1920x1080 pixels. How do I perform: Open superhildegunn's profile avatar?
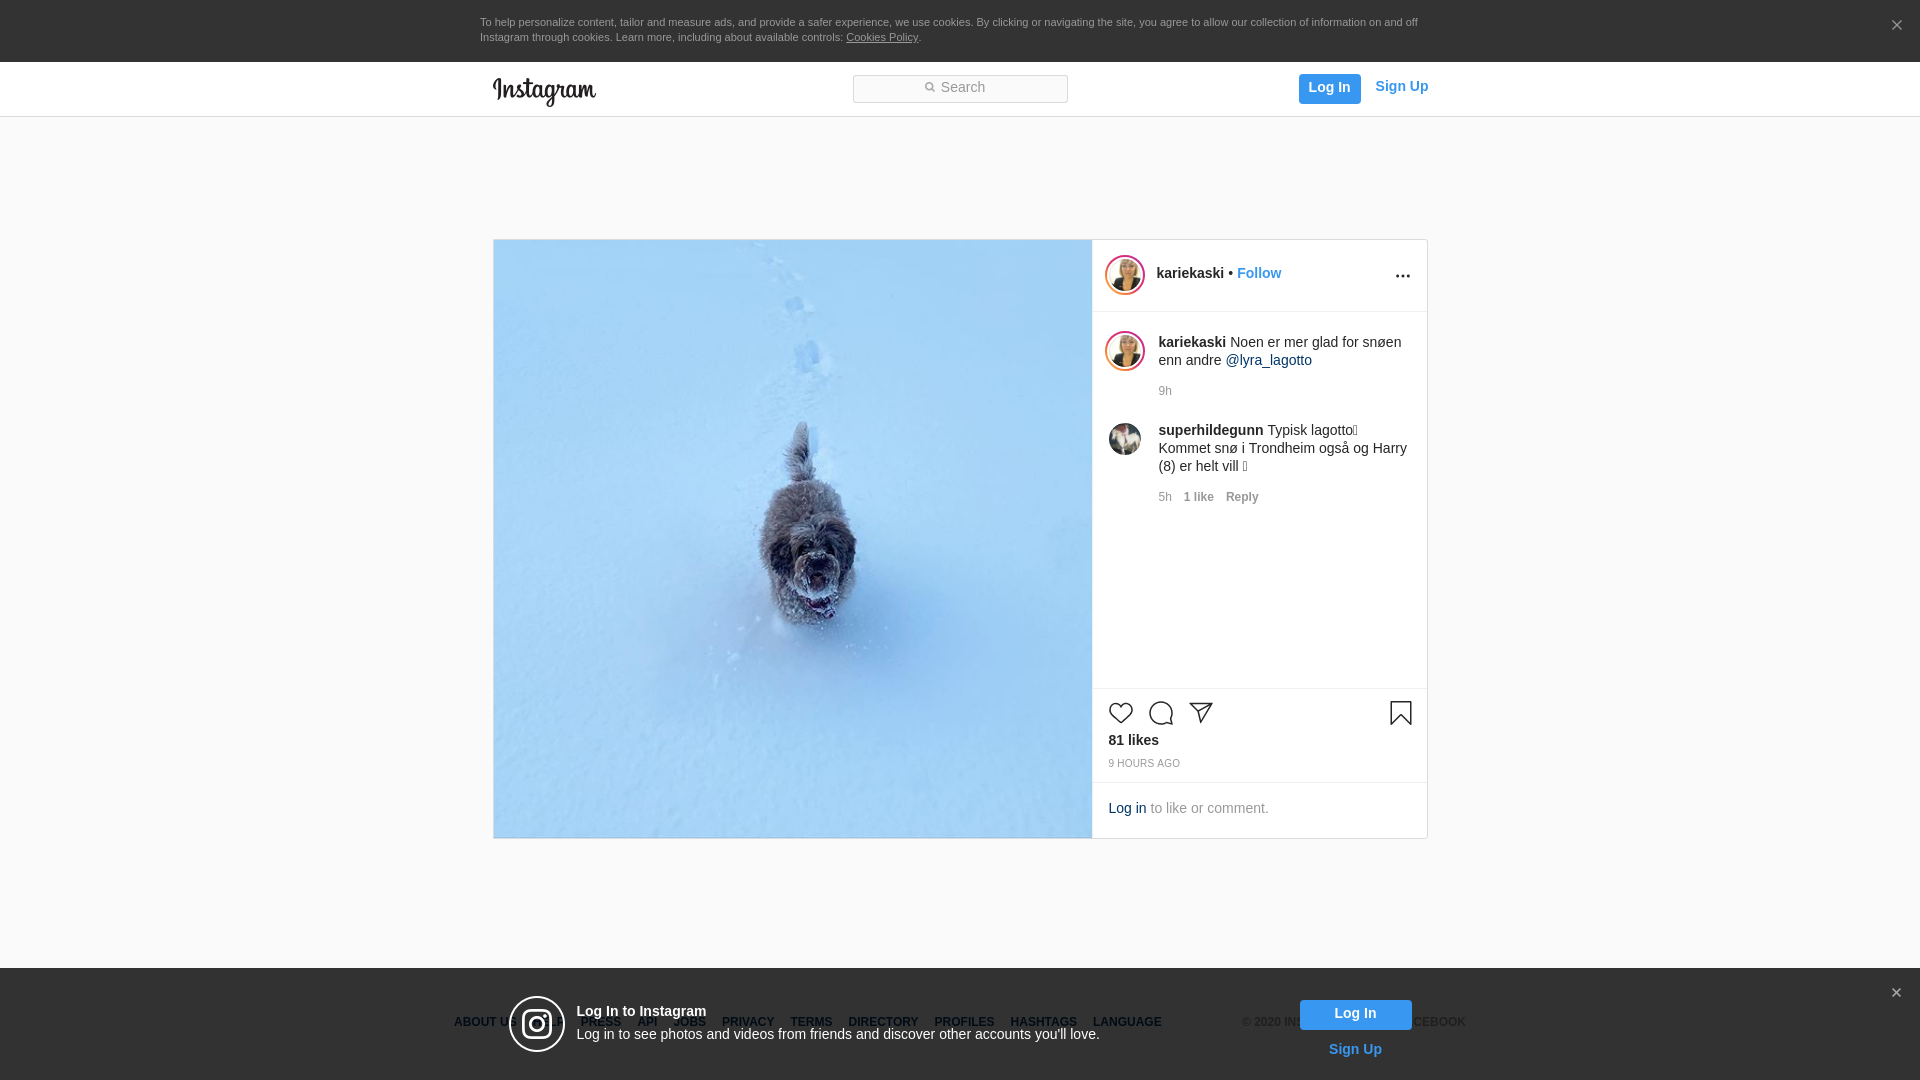(x=1124, y=439)
